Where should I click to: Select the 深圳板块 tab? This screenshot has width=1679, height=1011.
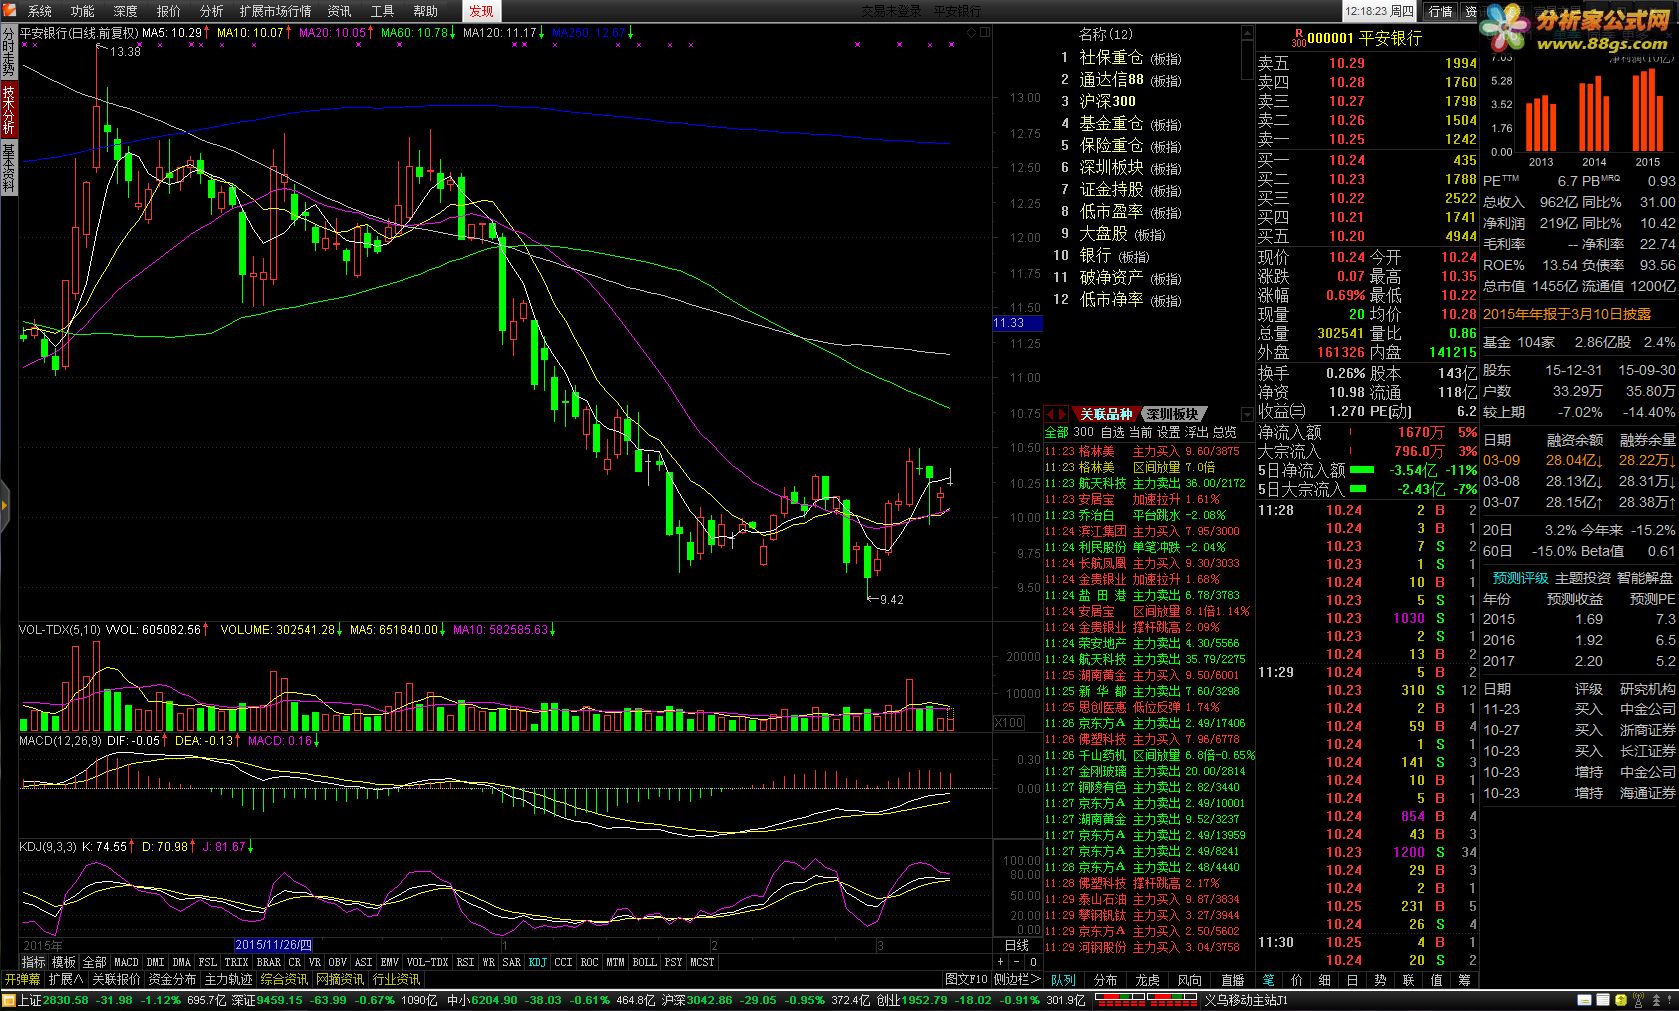tap(1172, 414)
